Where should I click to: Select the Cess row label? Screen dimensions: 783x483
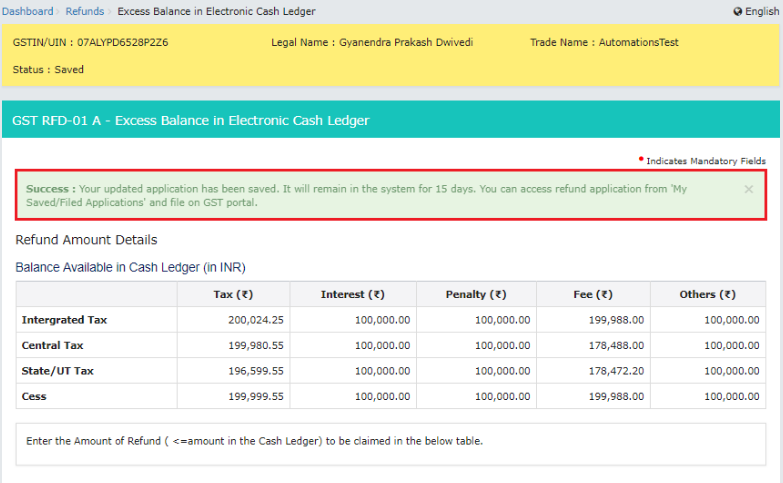click(34, 396)
